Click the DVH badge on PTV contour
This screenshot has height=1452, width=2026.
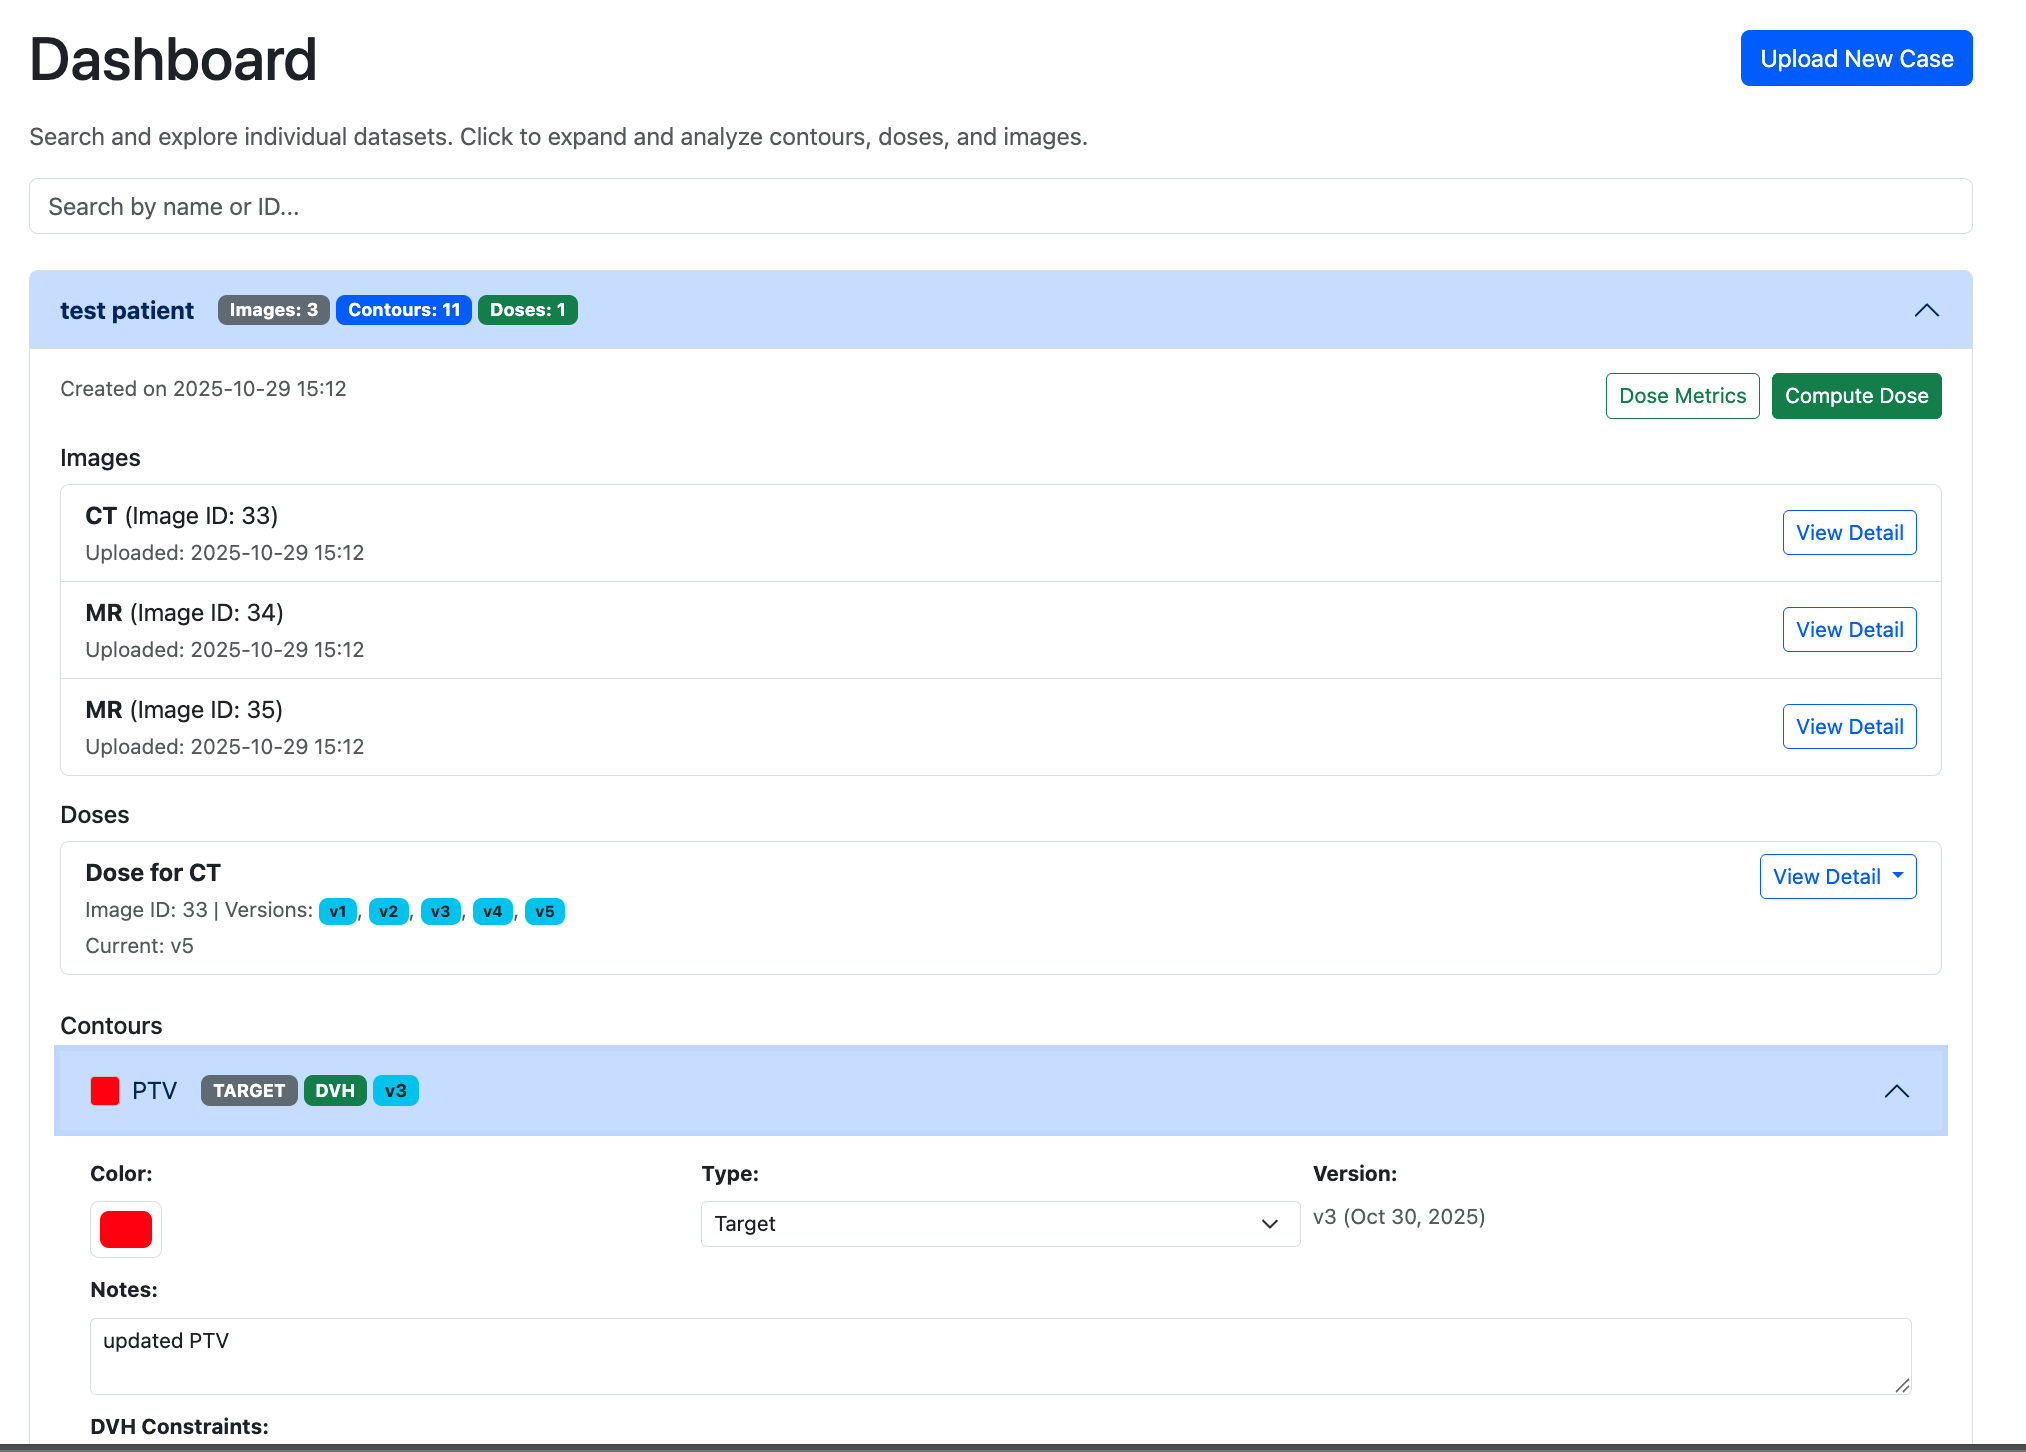334,1090
